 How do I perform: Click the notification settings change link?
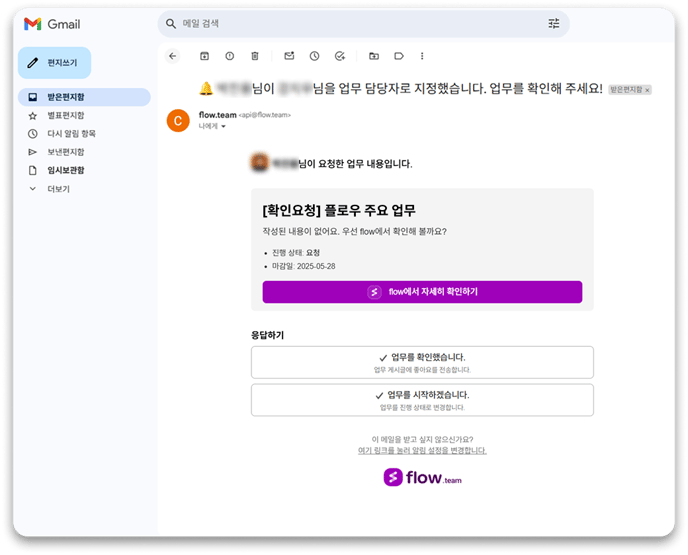[x=422, y=451]
